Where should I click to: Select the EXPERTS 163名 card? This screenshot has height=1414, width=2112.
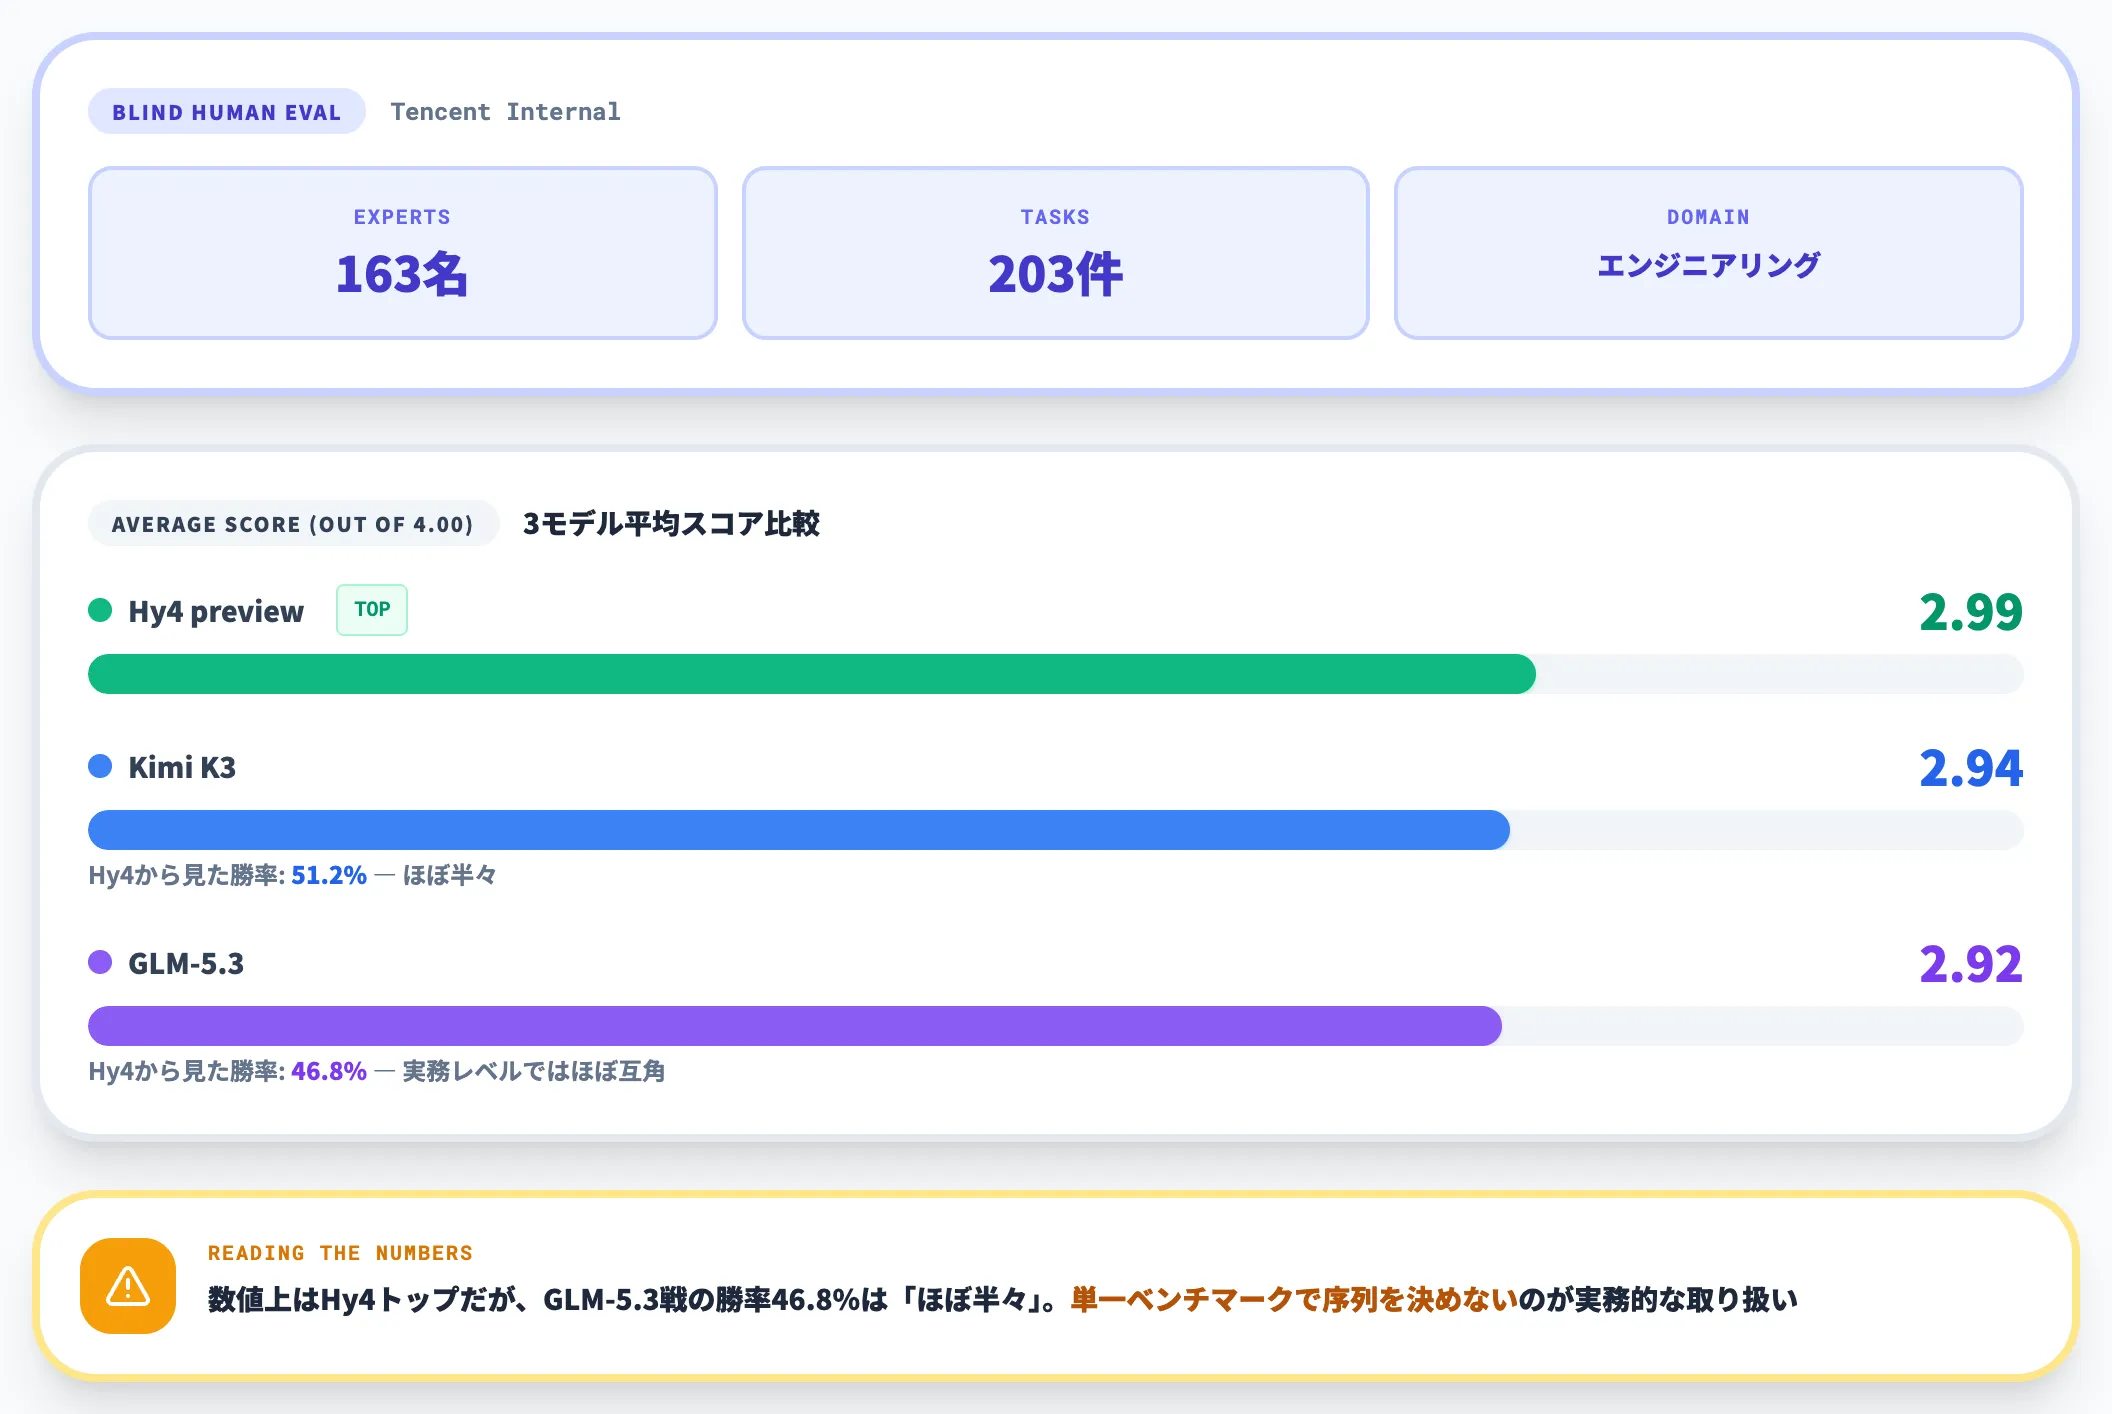pyautogui.click(x=403, y=253)
